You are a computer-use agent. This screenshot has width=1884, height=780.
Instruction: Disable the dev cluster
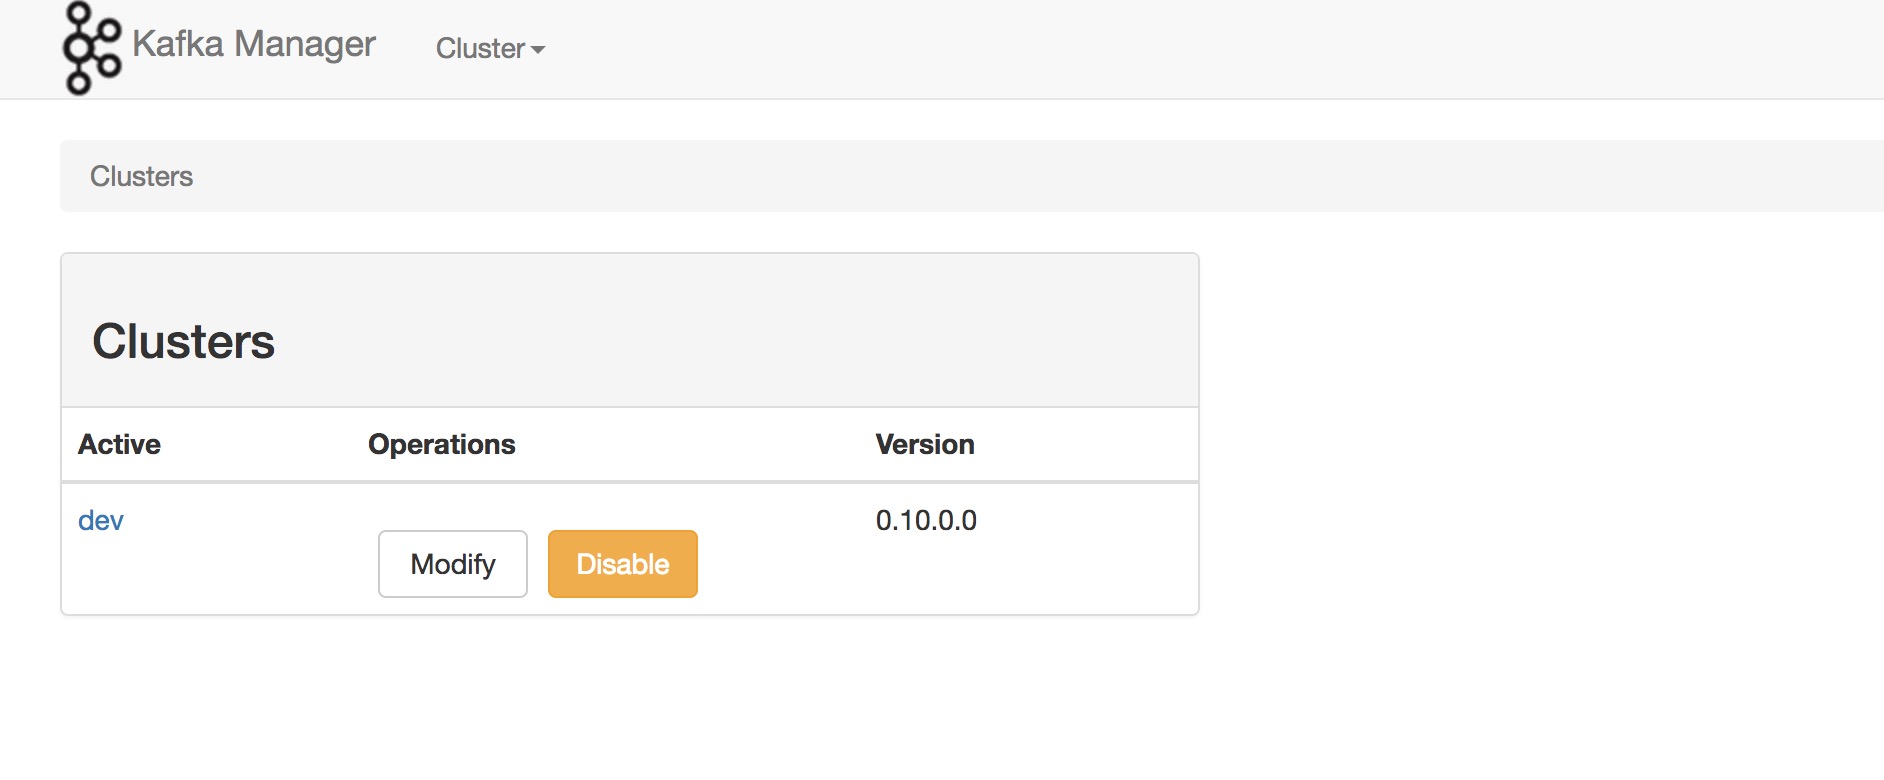tap(623, 564)
